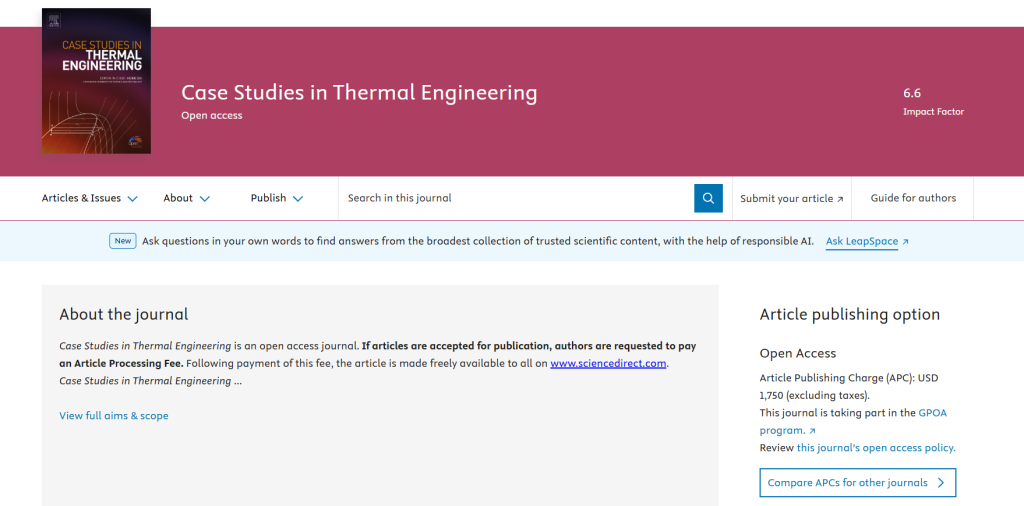Open Guide for authors
The image size is (1024, 506).
tap(913, 198)
